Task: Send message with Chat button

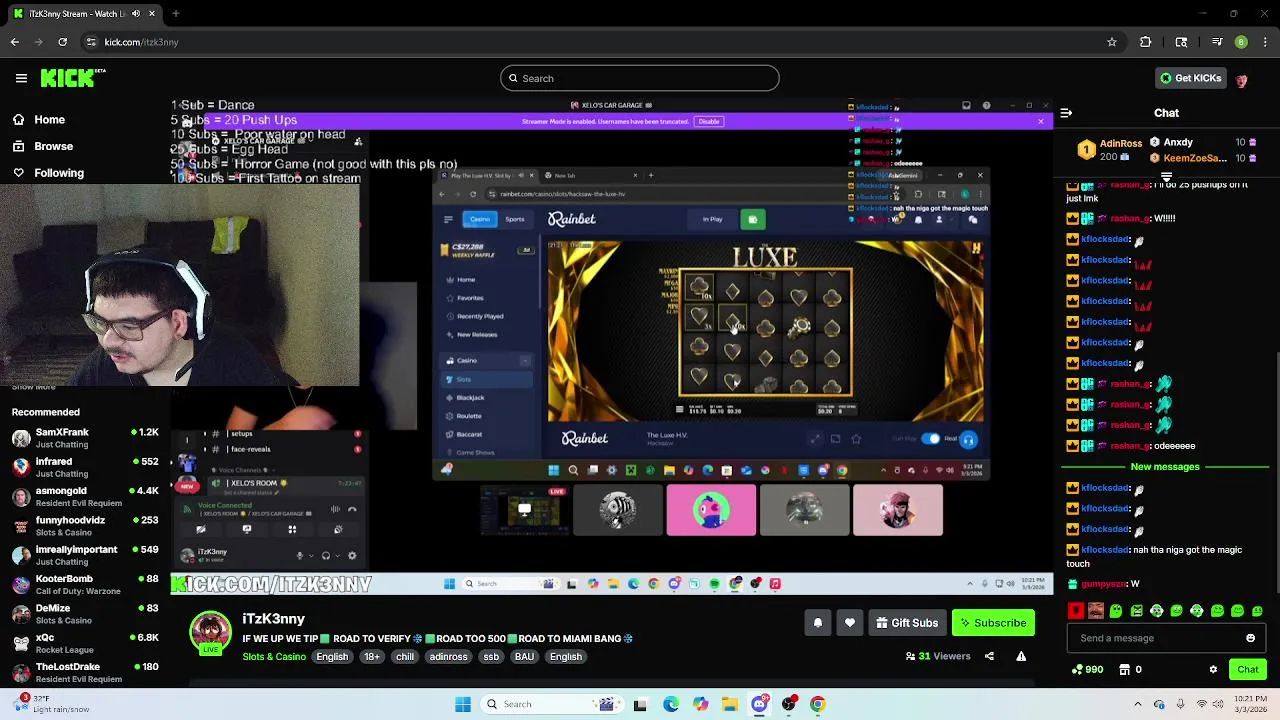Action: click(x=1247, y=669)
